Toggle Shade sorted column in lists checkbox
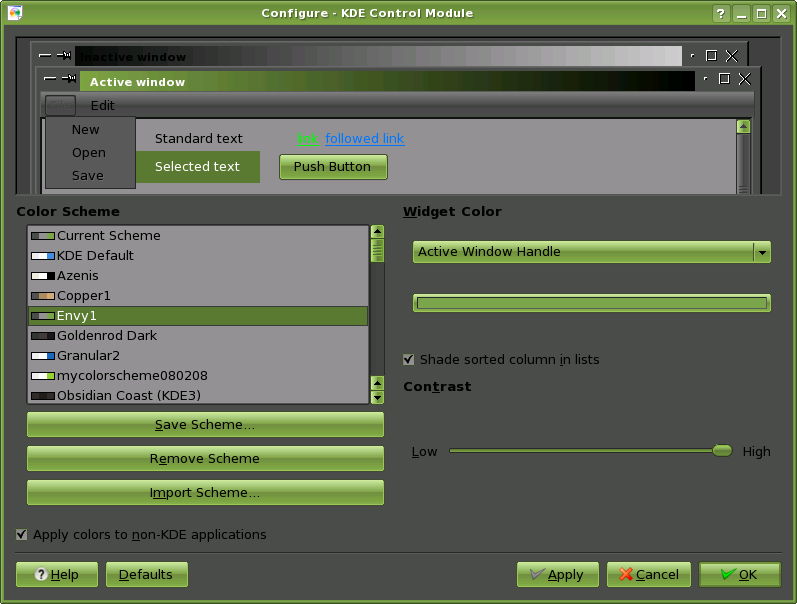Screen dimensions: 797x604 click(x=408, y=360)
